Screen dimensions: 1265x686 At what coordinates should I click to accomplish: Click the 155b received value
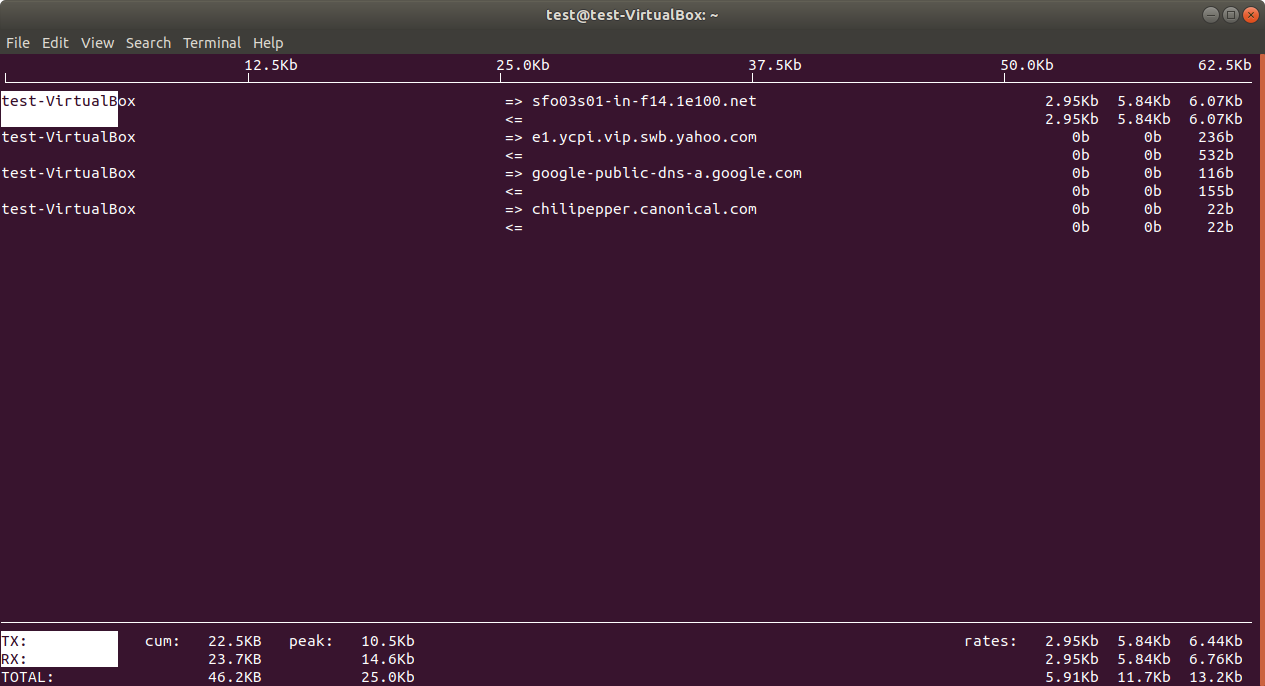click(x=1215, y=191)
